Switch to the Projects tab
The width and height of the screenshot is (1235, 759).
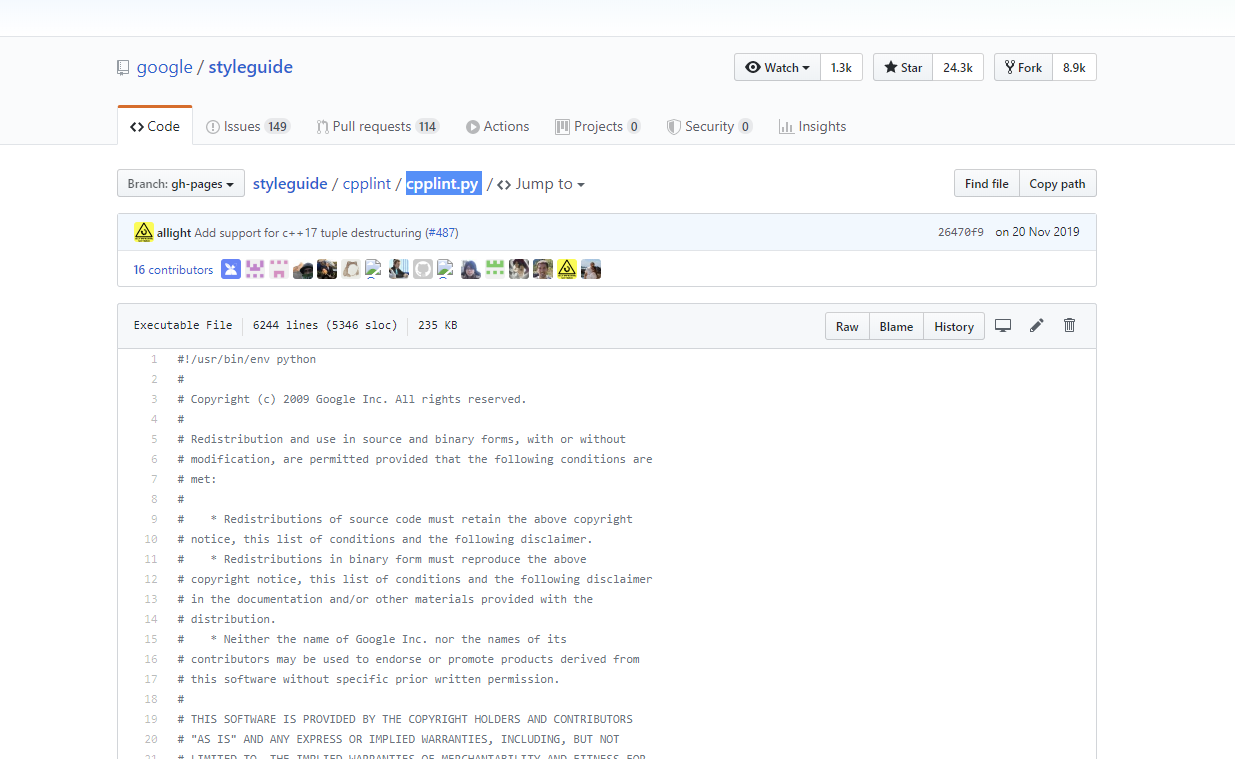click(x=598, y=126)
